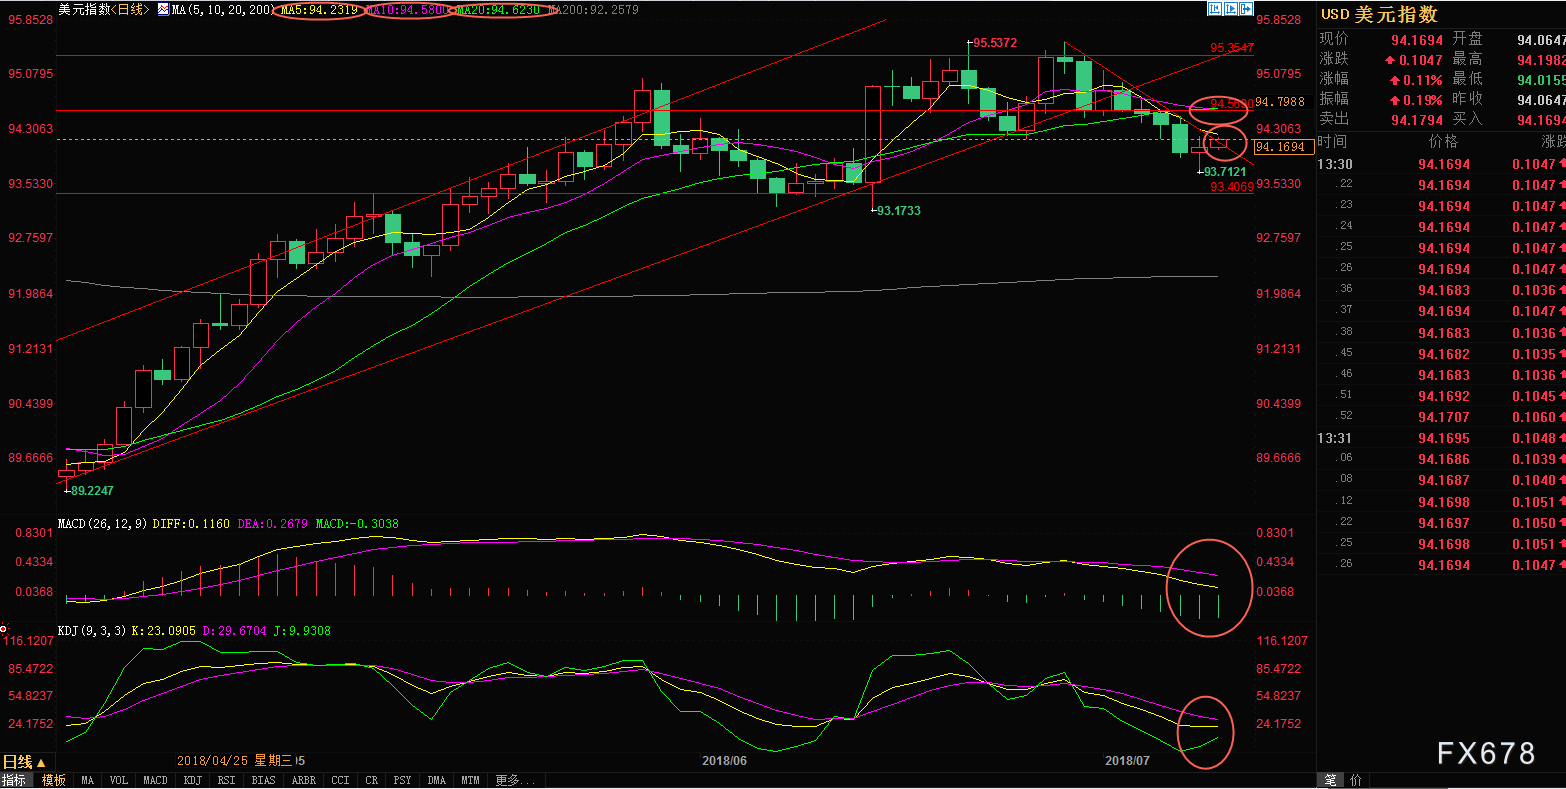Click the 93.7121 price label

click(x=1225, y=172)
